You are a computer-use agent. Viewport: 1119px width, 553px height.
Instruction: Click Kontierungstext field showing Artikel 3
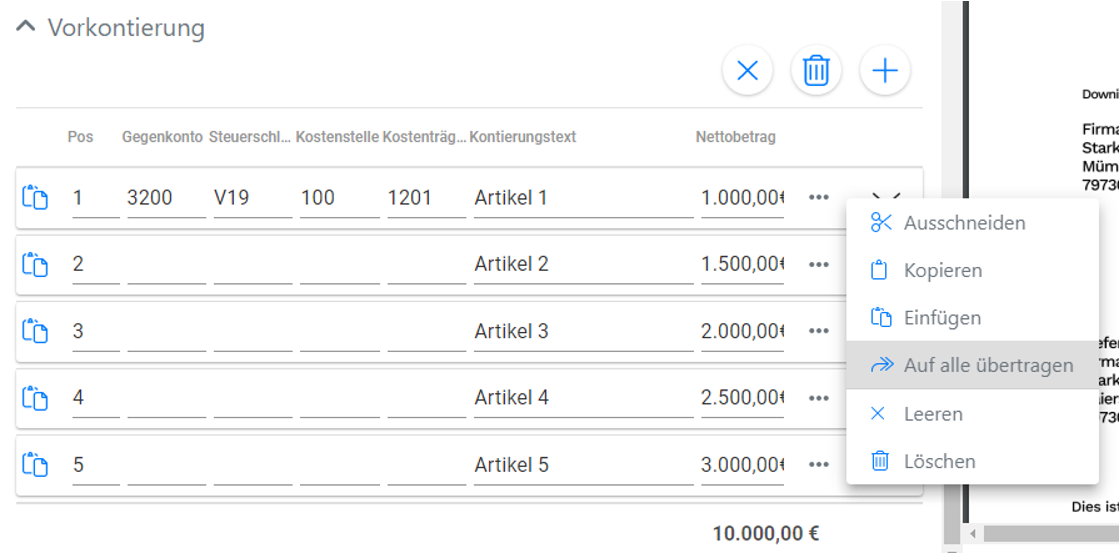582,331
